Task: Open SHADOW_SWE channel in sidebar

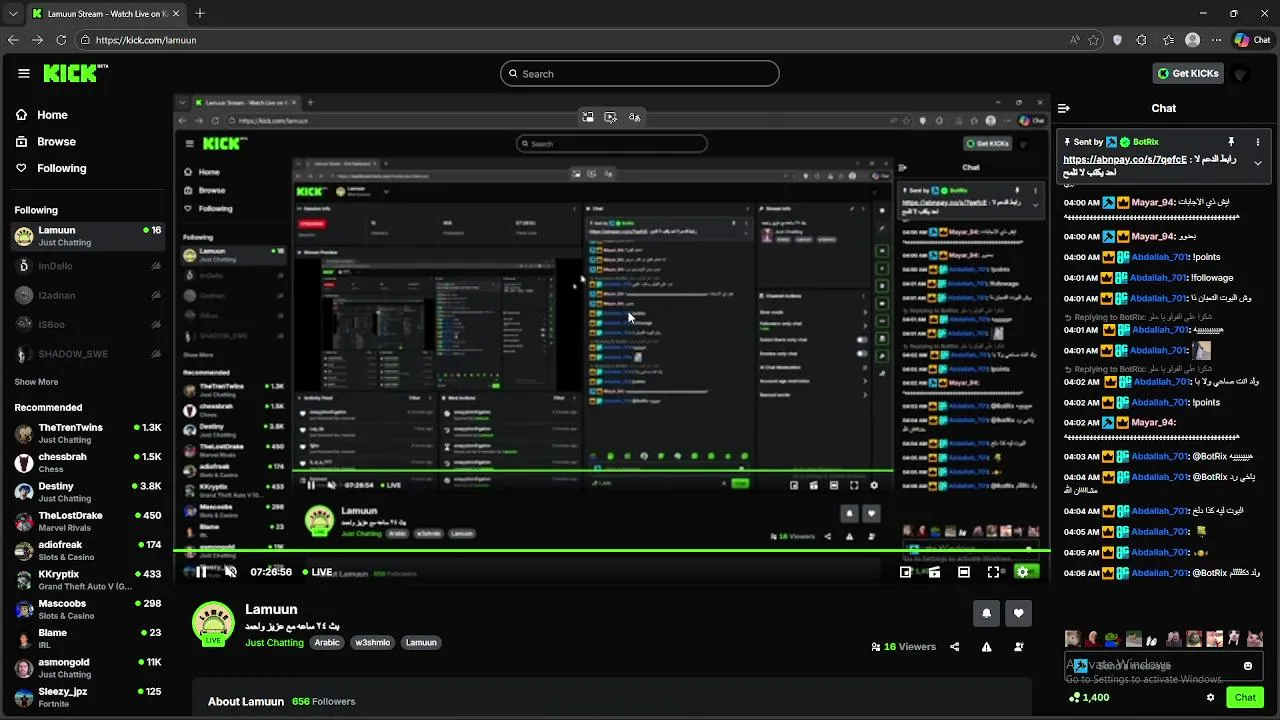Action: 88,354
